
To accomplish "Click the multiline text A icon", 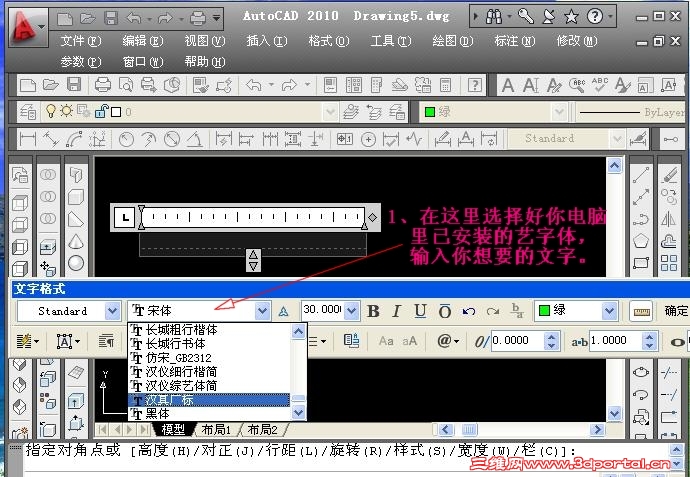I will tap(508, 85).
